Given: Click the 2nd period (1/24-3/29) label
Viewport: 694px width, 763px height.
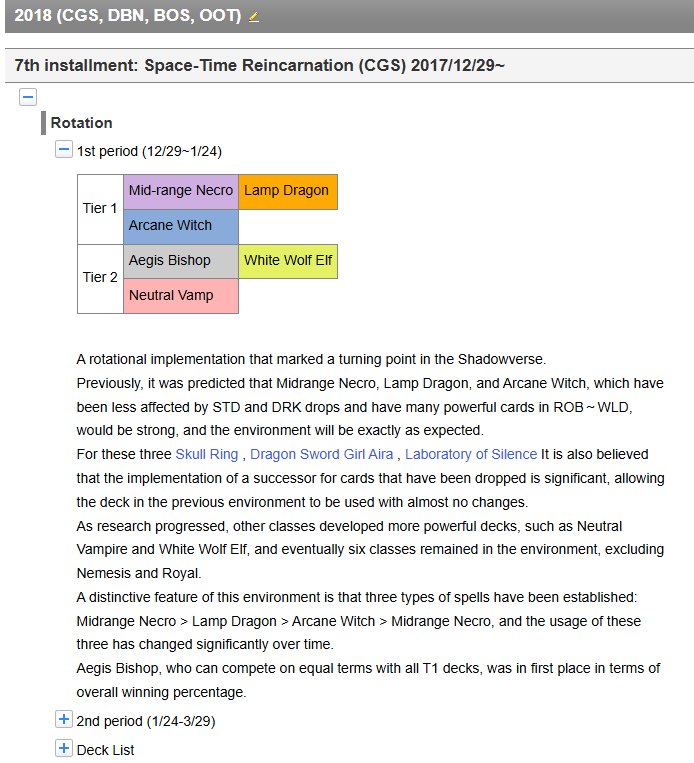Looking at the screenshot, I should [x=146, y=721].
